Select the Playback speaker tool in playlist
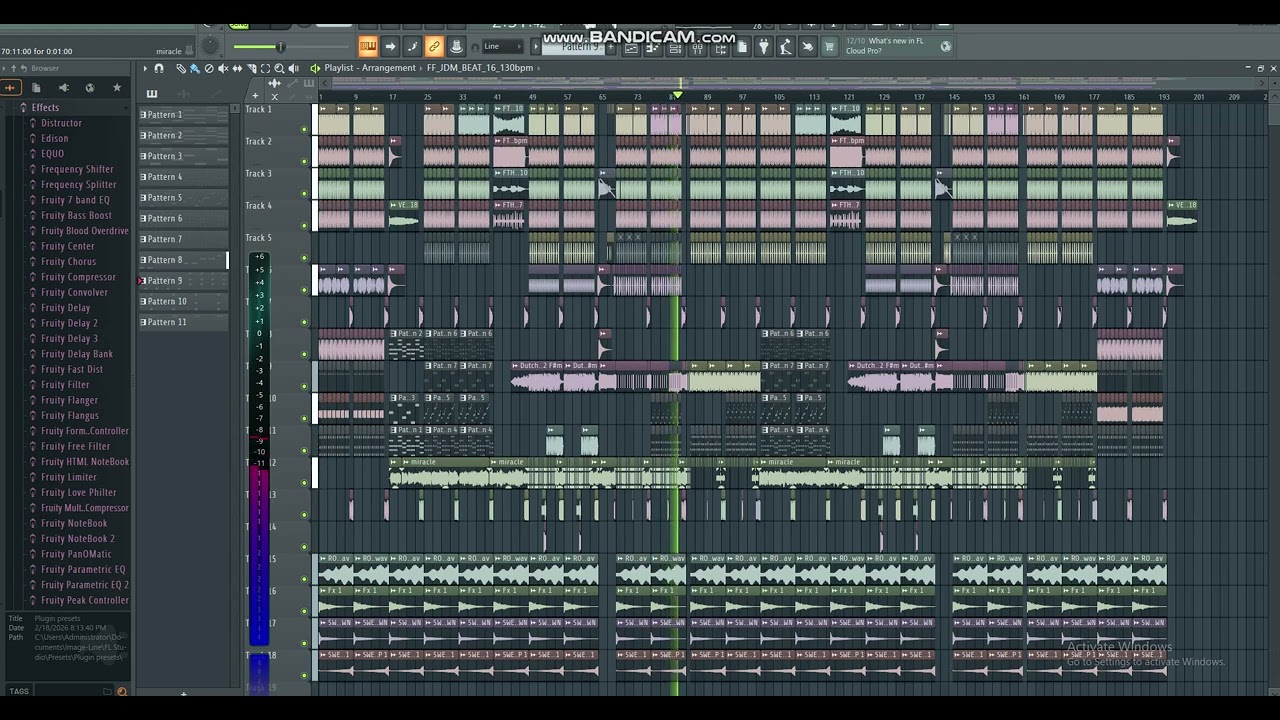 coord(293,68)
